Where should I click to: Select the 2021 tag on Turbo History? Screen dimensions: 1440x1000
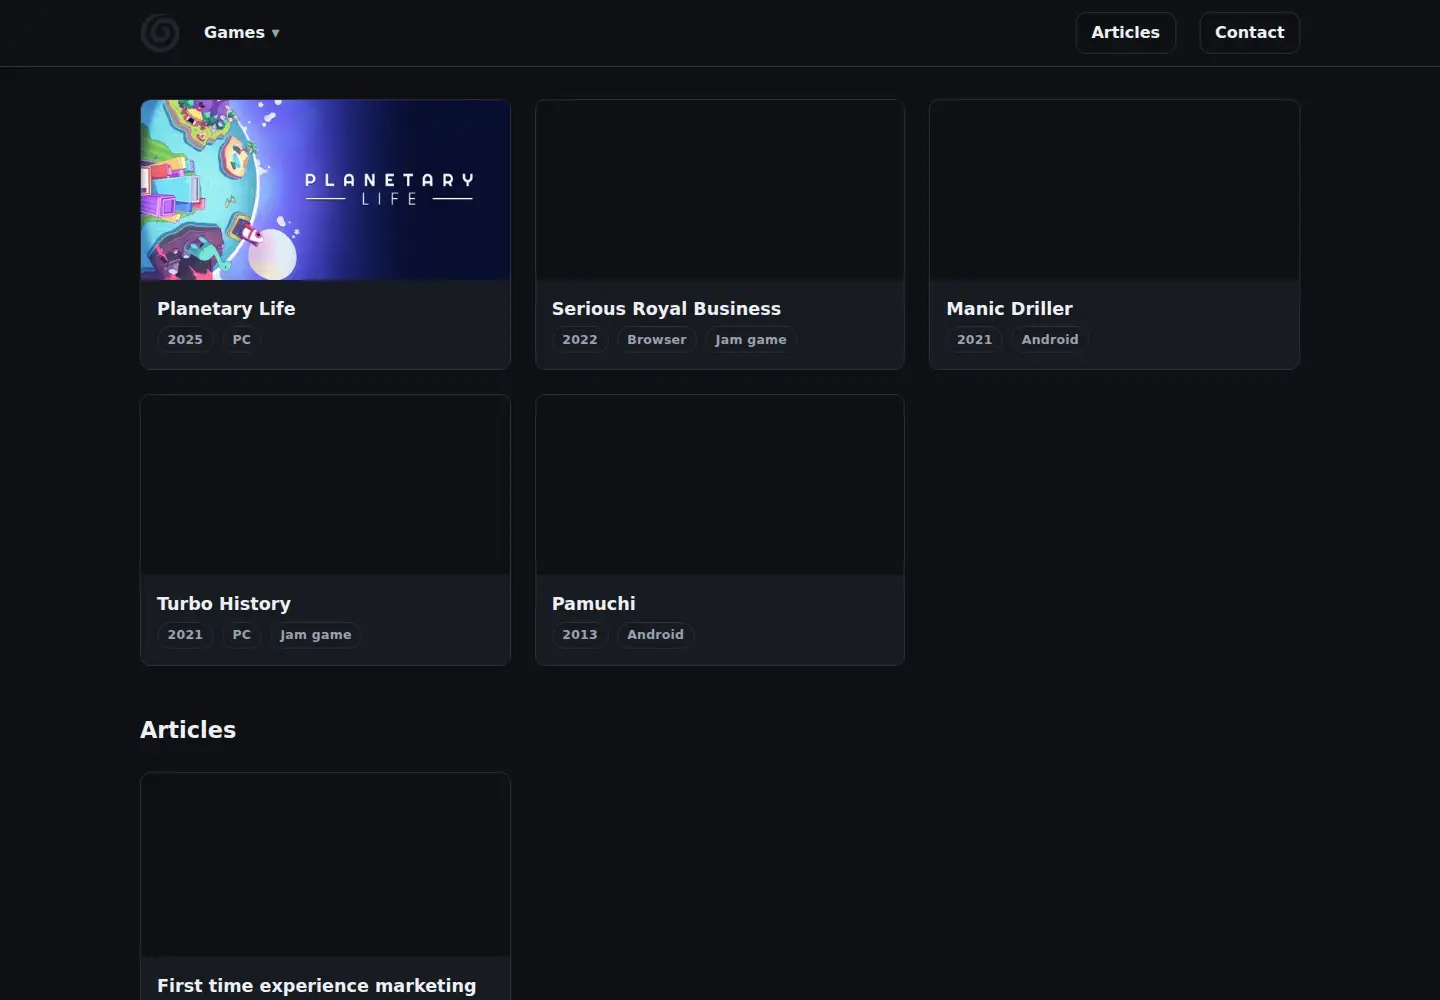(185, 635)
